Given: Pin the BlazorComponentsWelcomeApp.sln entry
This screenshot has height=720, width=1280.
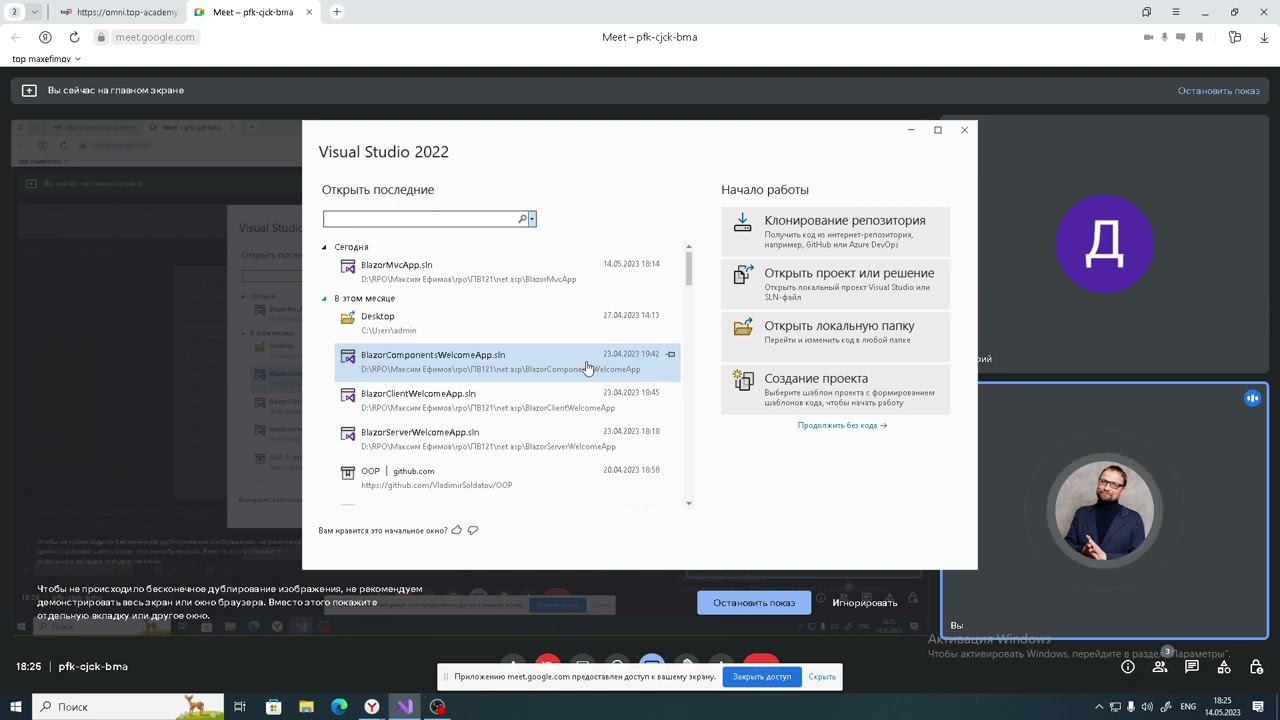Looking at the screenshot, I should coord(671,354).
